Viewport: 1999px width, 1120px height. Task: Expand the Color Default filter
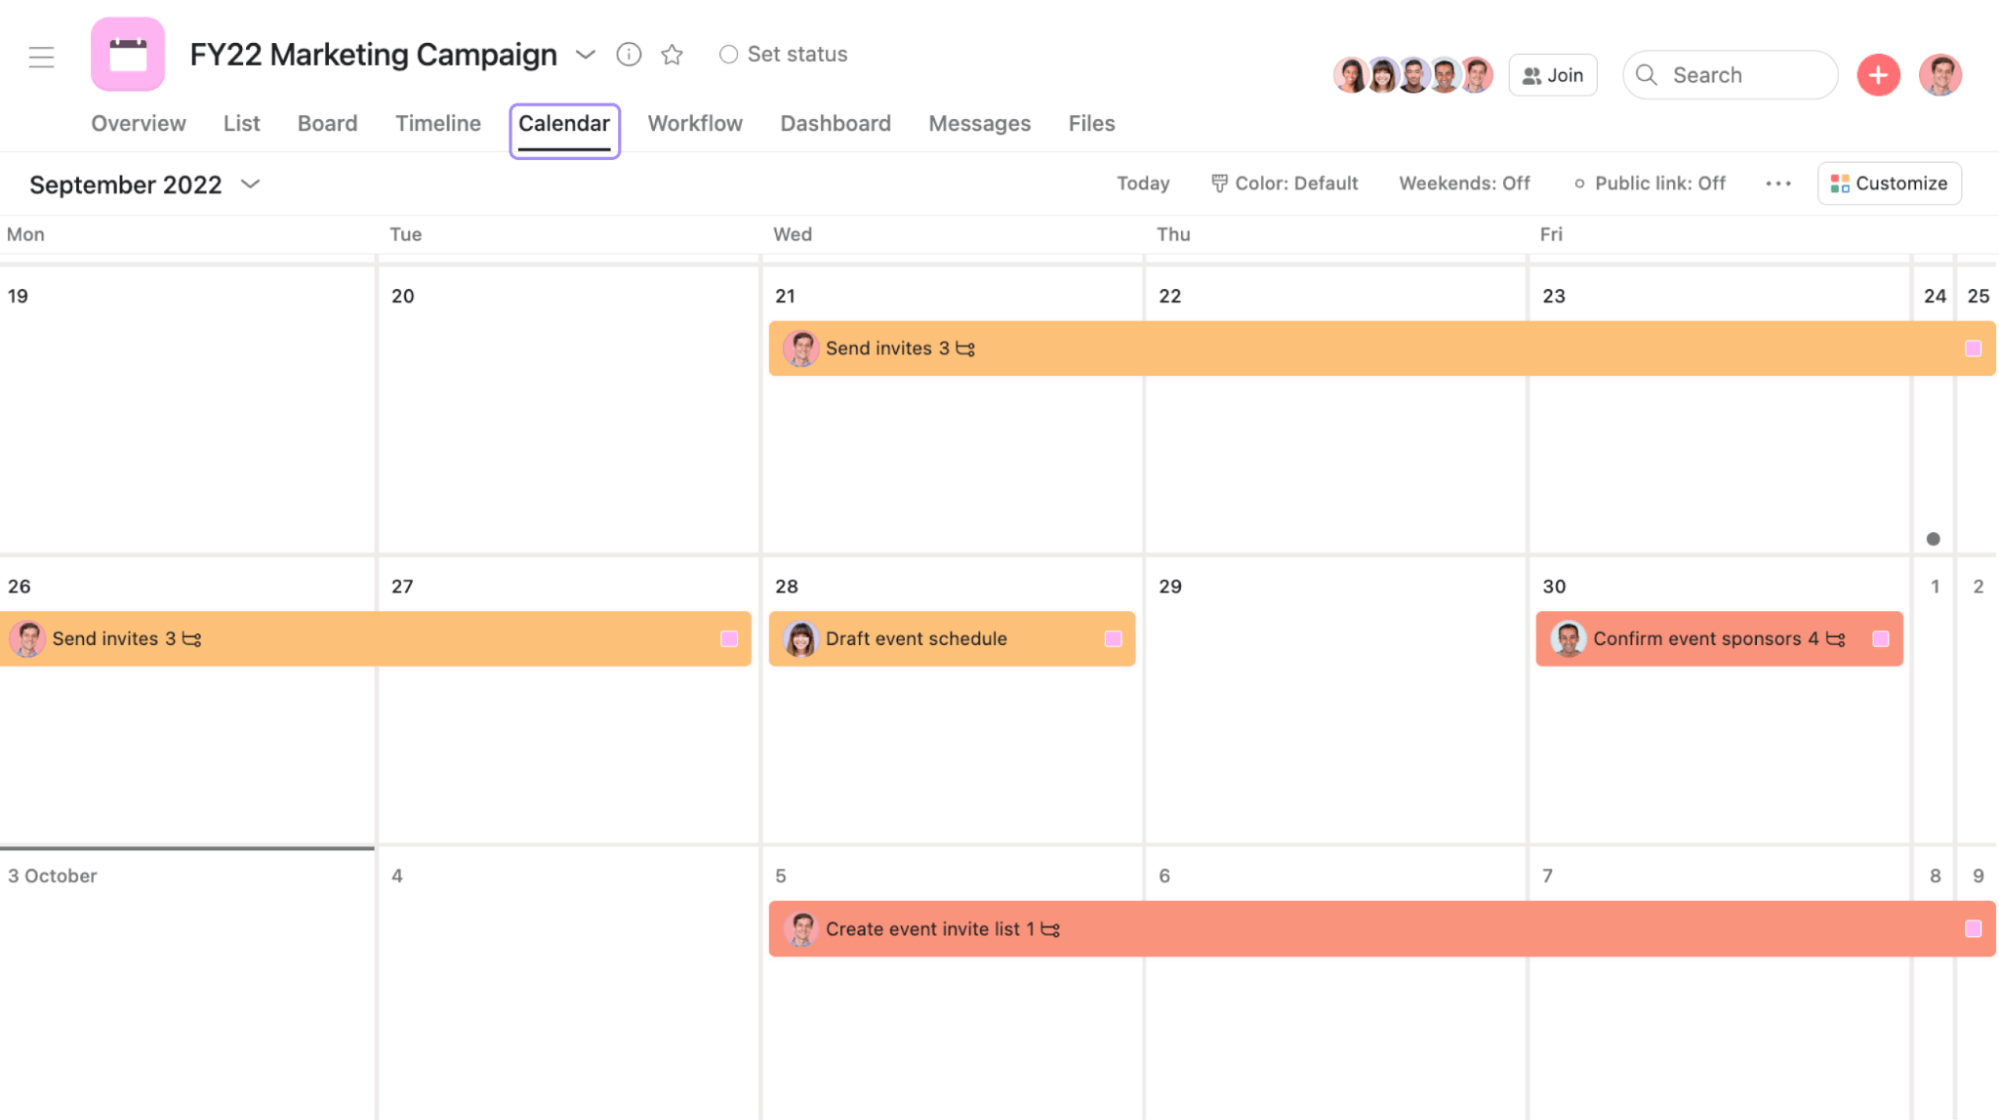pyautogui.click(x=1284, y=183)
